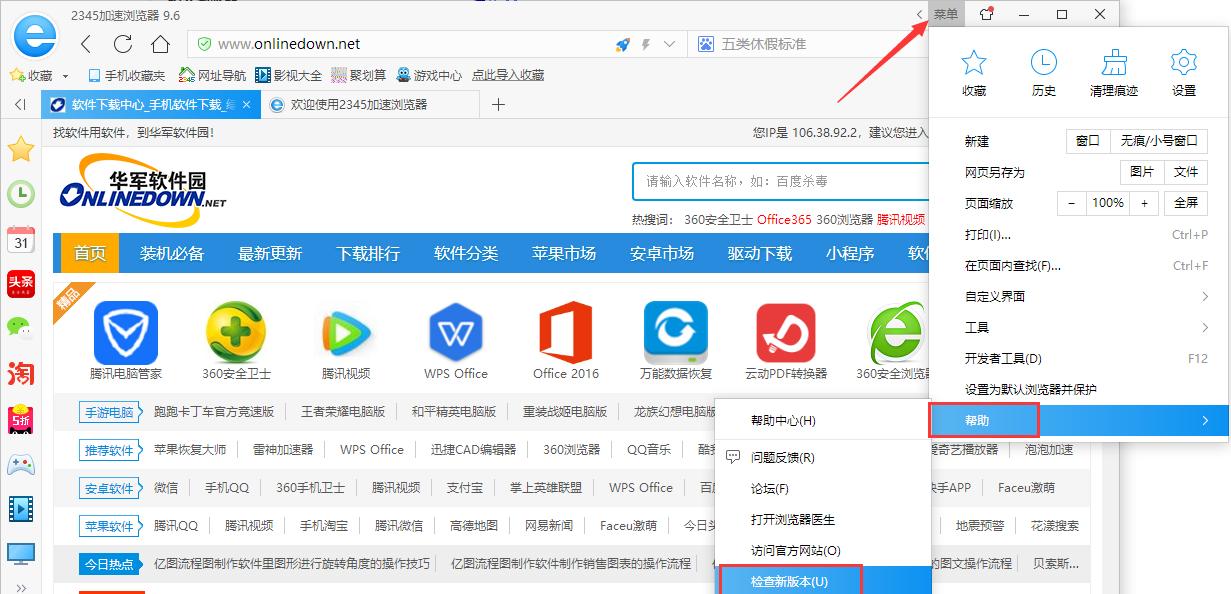This screenshot has width=1231, height=594.
Task: Open a new tab with the plus button
Action: pos(498,104)
